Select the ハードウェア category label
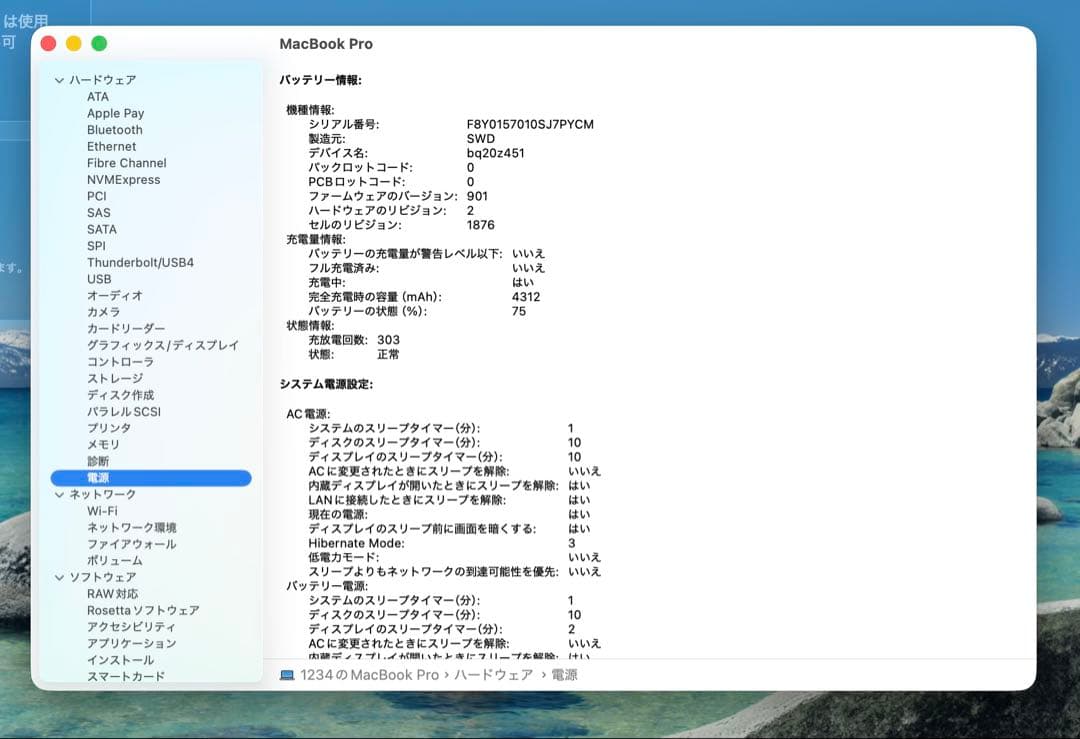The image size is (1080, 739). 103,80
